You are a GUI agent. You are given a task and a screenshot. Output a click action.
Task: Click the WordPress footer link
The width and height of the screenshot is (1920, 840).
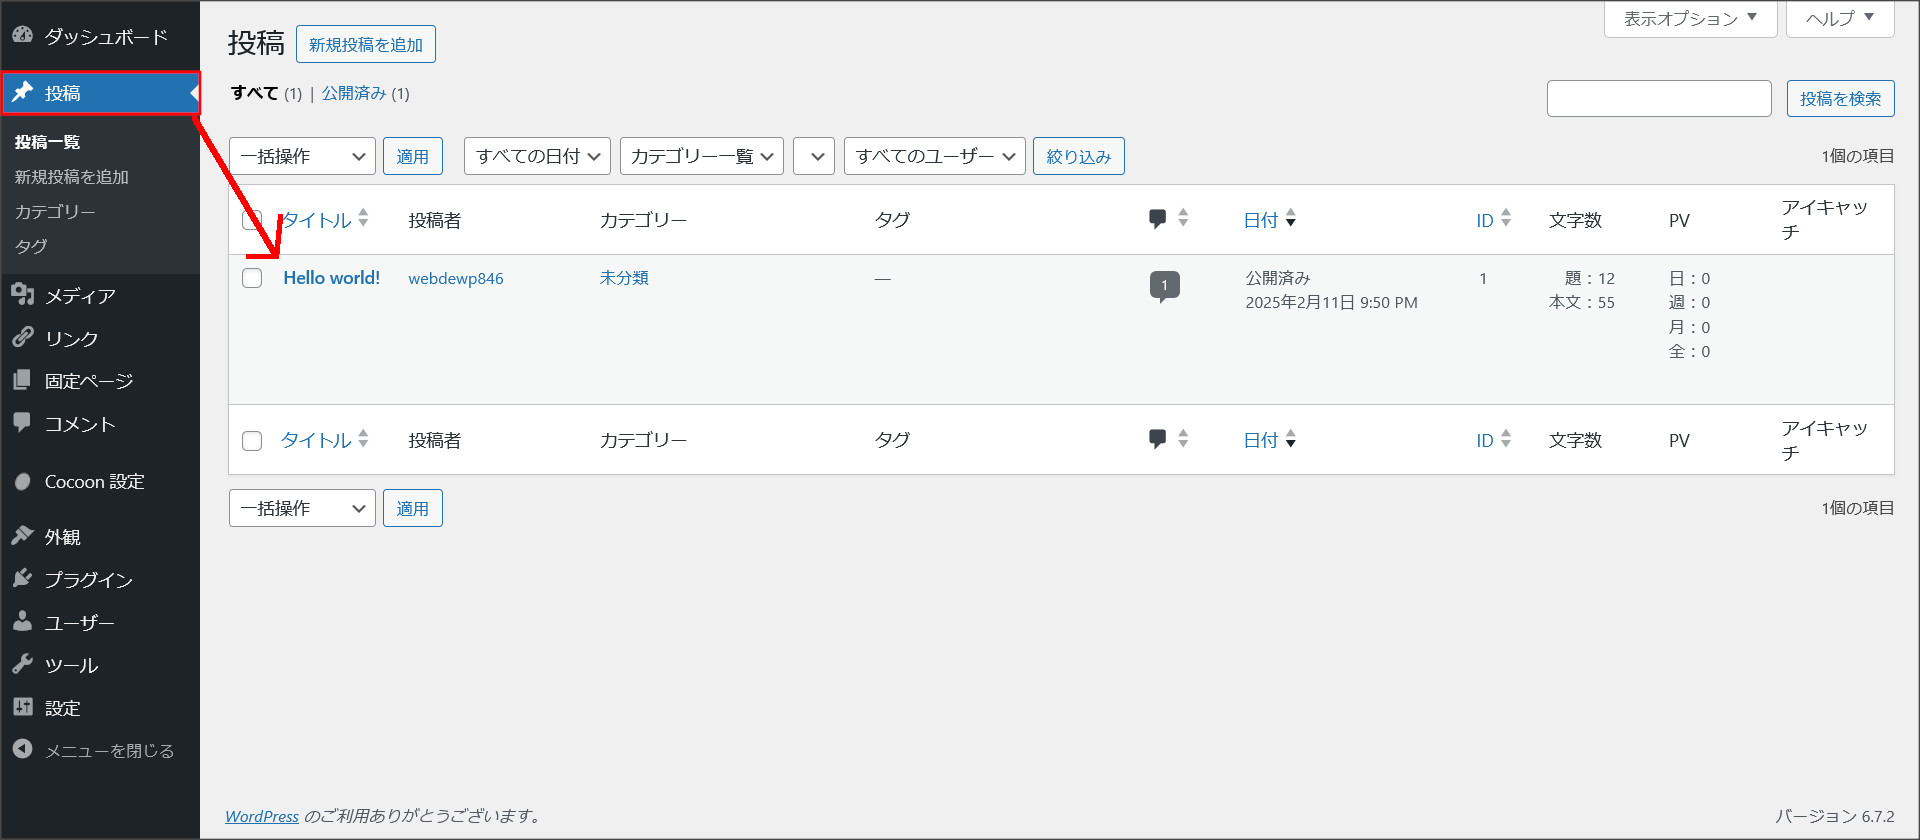(x=262, y=816)
